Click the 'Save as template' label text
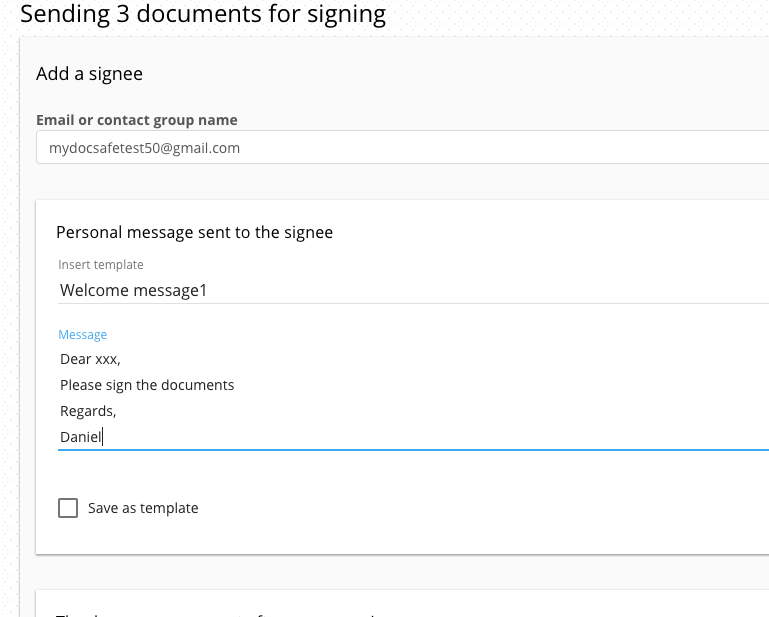 [x=143, y=508]
